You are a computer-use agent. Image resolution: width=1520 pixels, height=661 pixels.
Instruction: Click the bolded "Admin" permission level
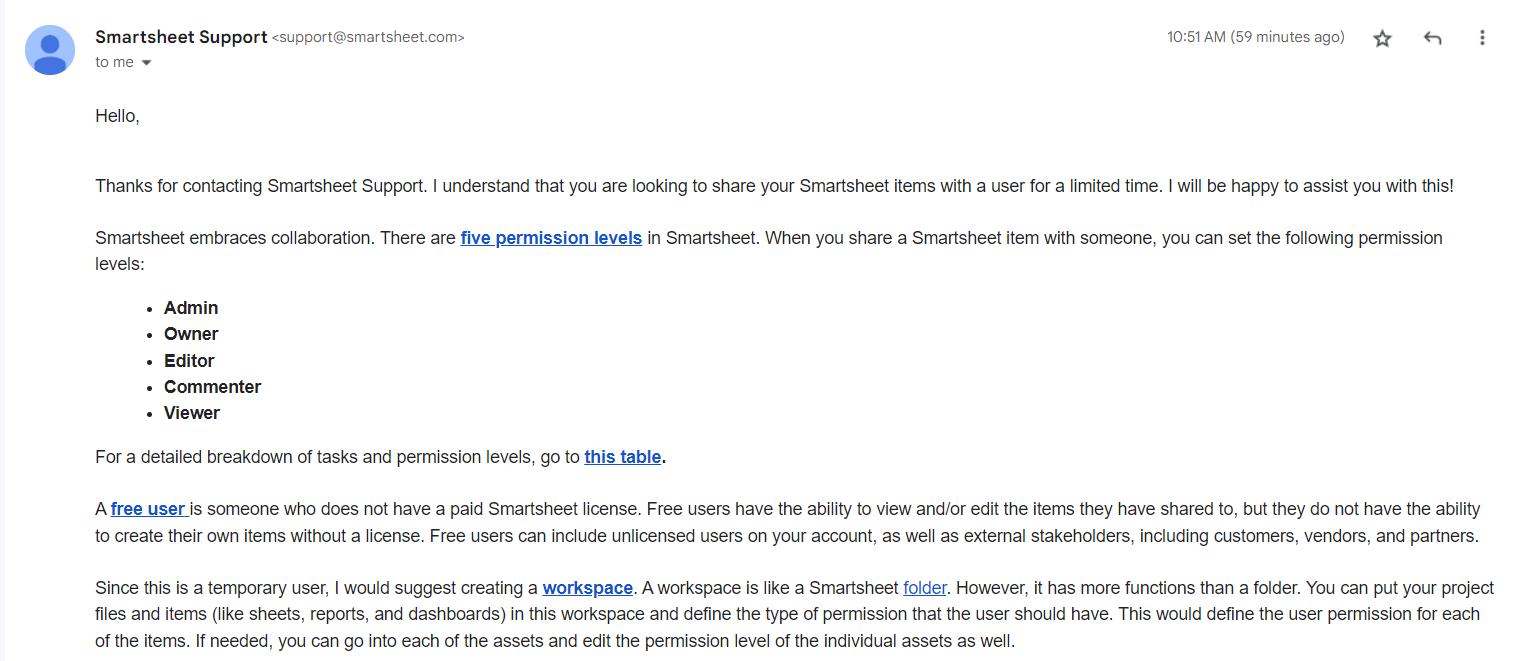point(191,308)
